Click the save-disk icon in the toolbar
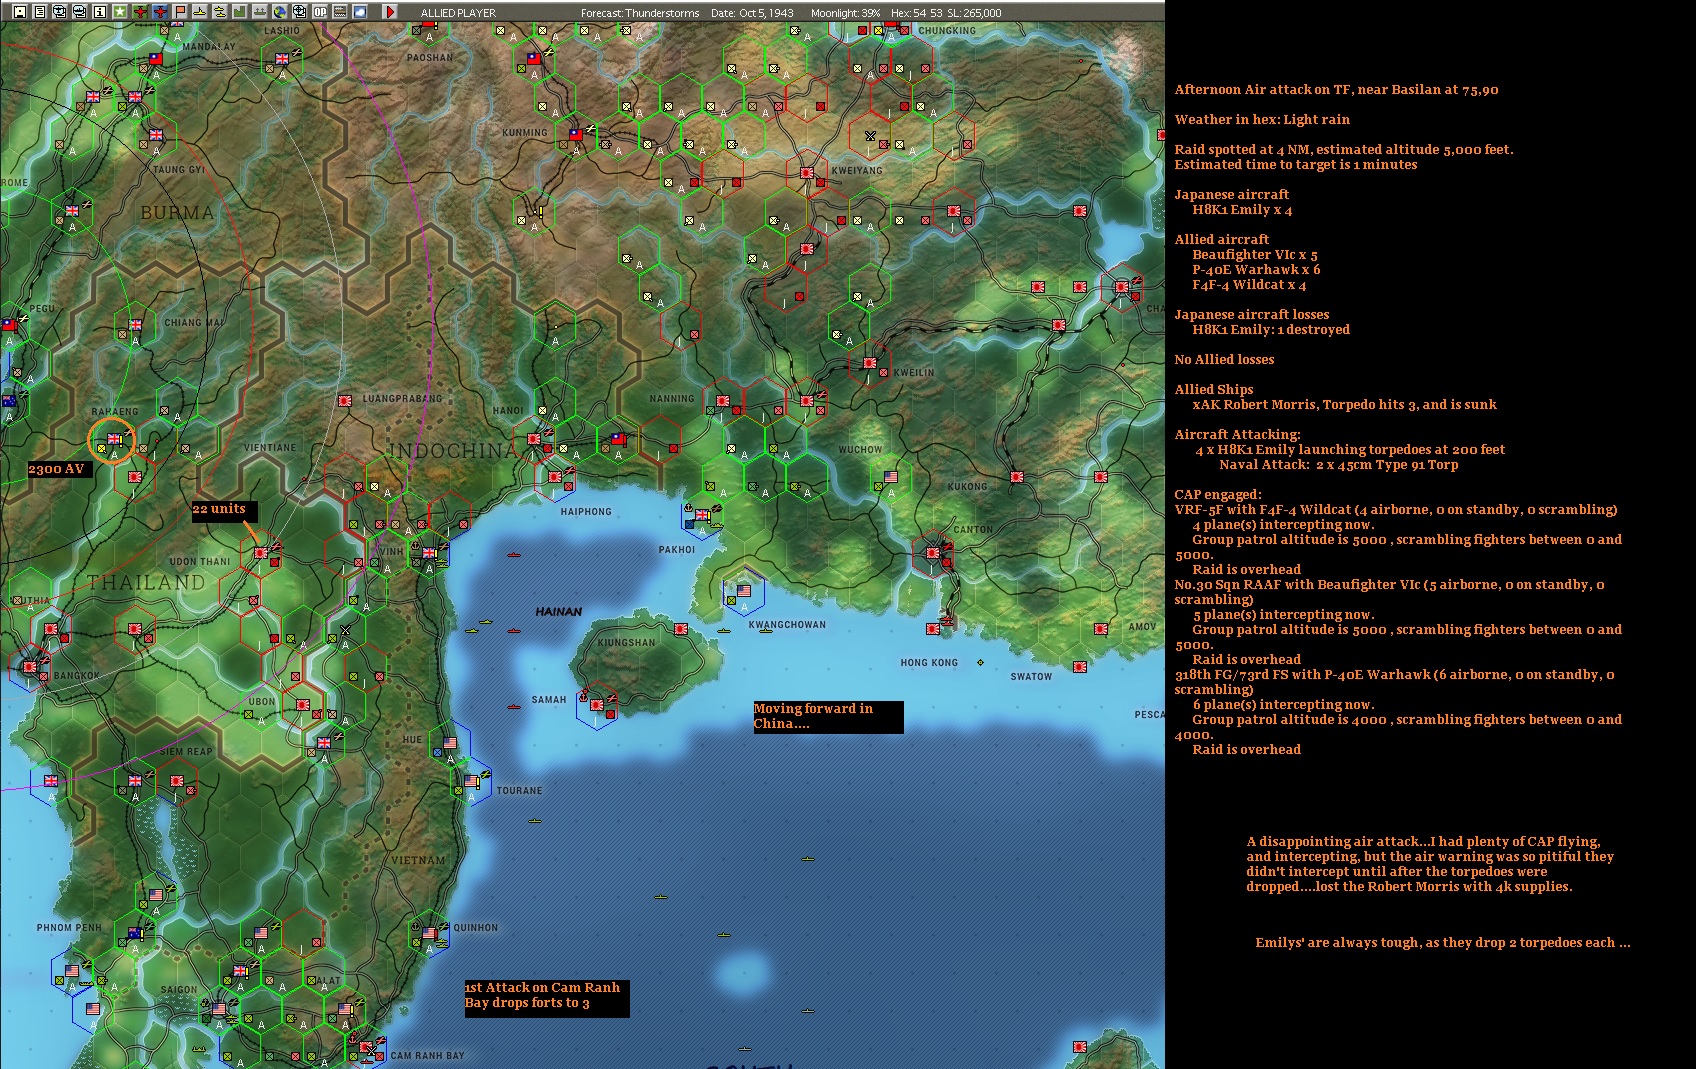The width and height of the screenshot is (1696, 1069). (20, 12)
